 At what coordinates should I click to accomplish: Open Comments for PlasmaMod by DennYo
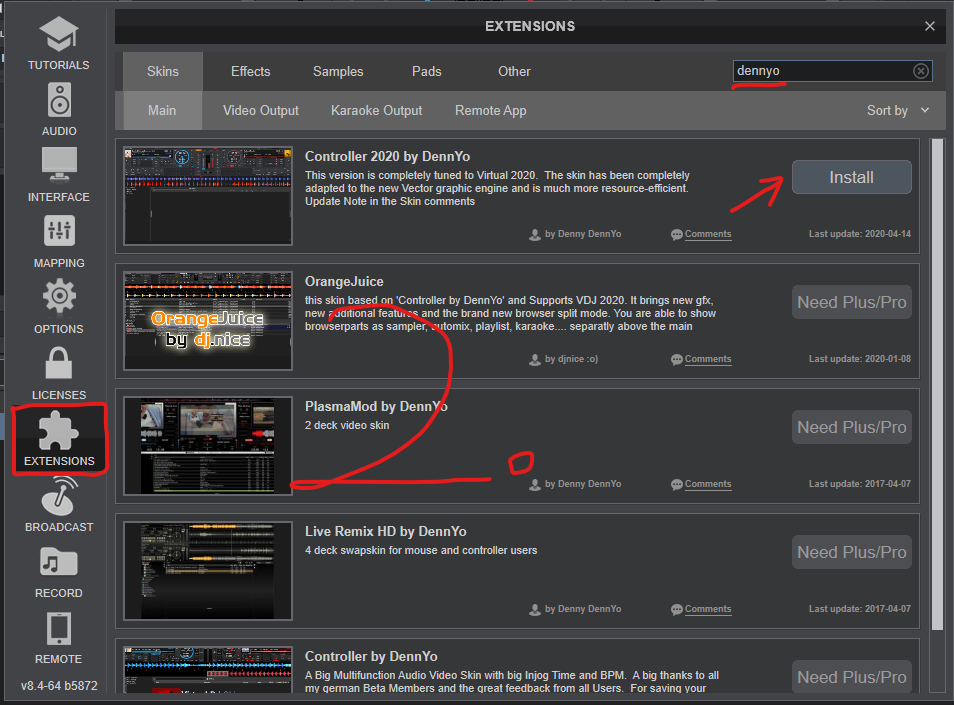[708, 484]
